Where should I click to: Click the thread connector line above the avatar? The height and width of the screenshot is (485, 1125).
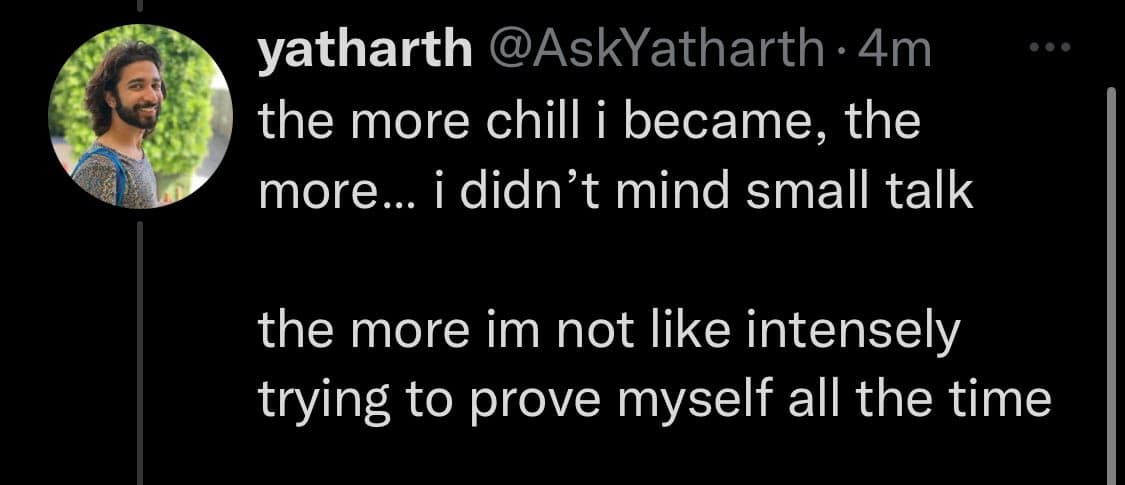(140, 6)
